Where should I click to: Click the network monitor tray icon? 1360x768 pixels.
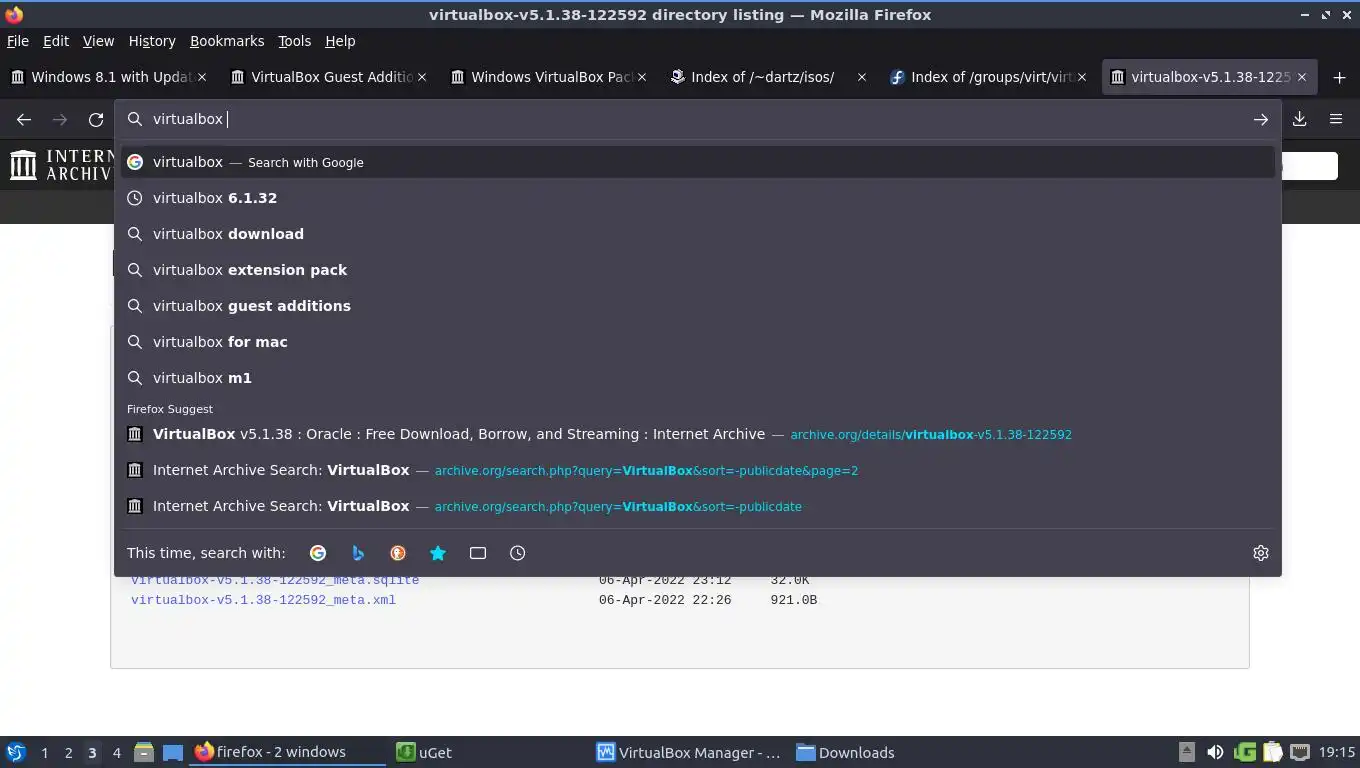pyautogui.click(x=1299, y=752)
